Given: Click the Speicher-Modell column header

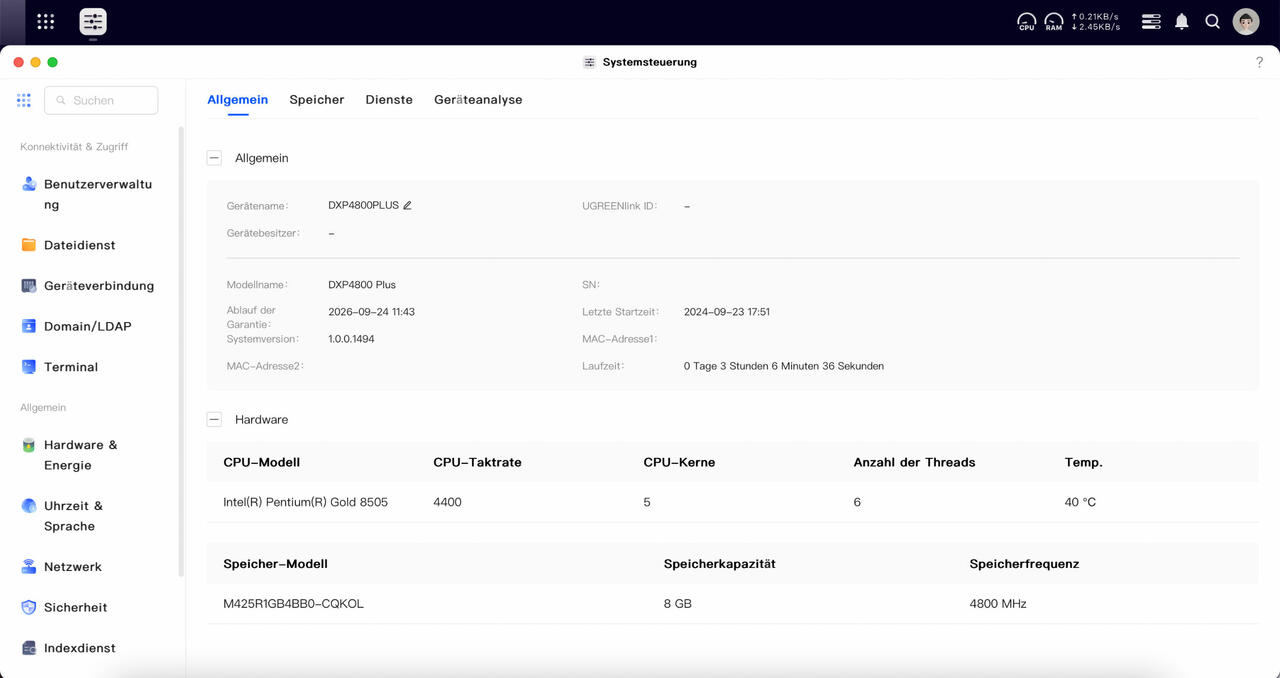Looking at the screenshot, I should click(x=275, y=564).
